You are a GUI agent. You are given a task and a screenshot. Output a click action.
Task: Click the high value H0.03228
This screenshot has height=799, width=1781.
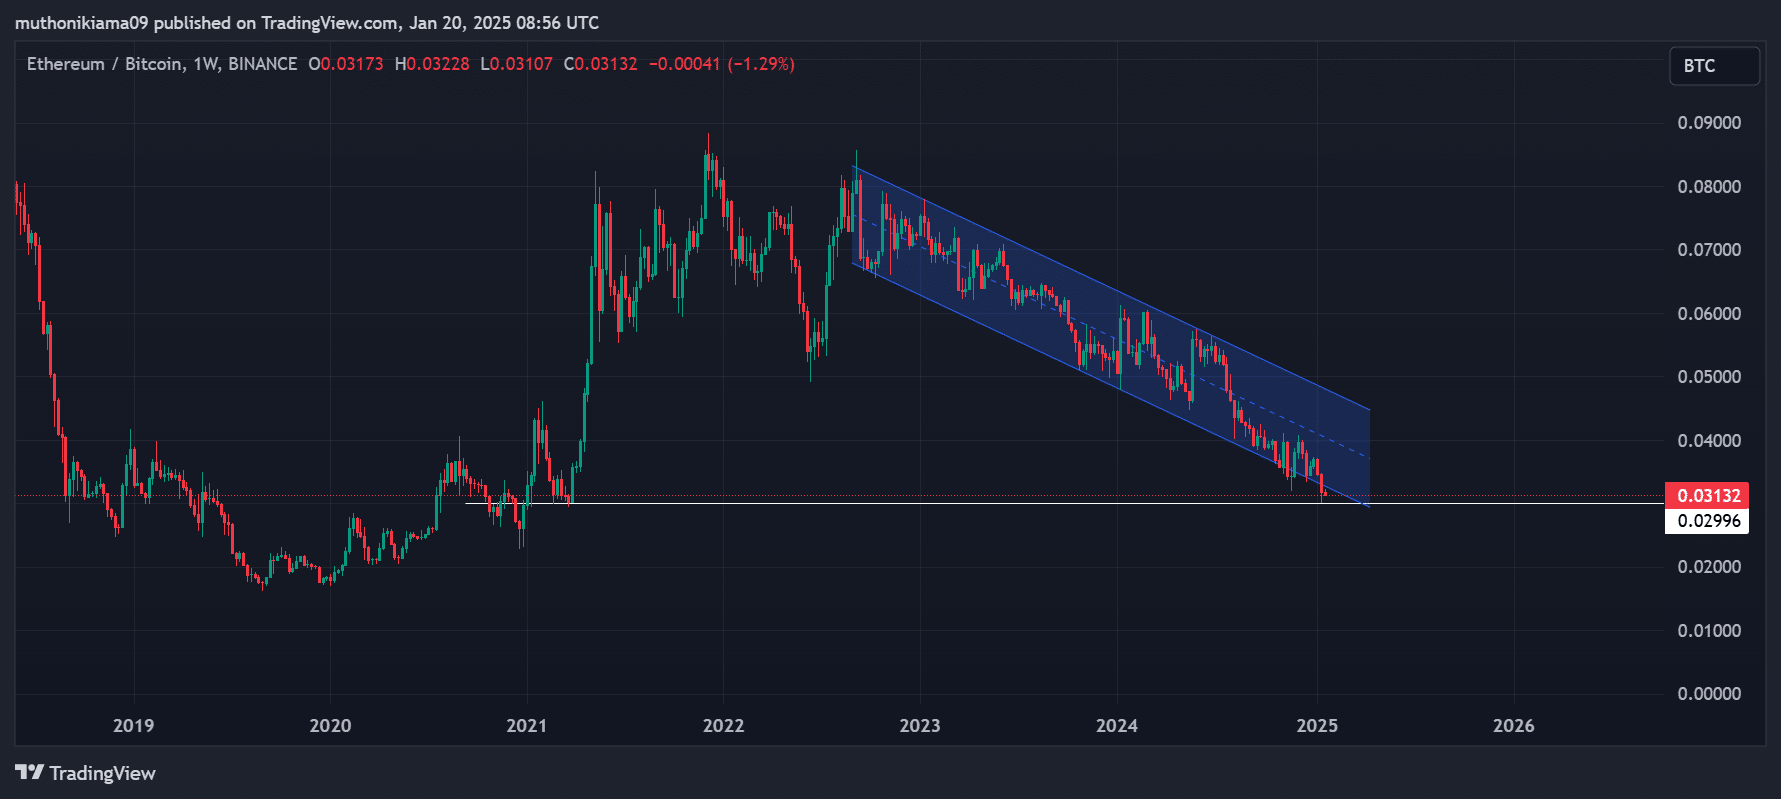[x=432, y=64]
